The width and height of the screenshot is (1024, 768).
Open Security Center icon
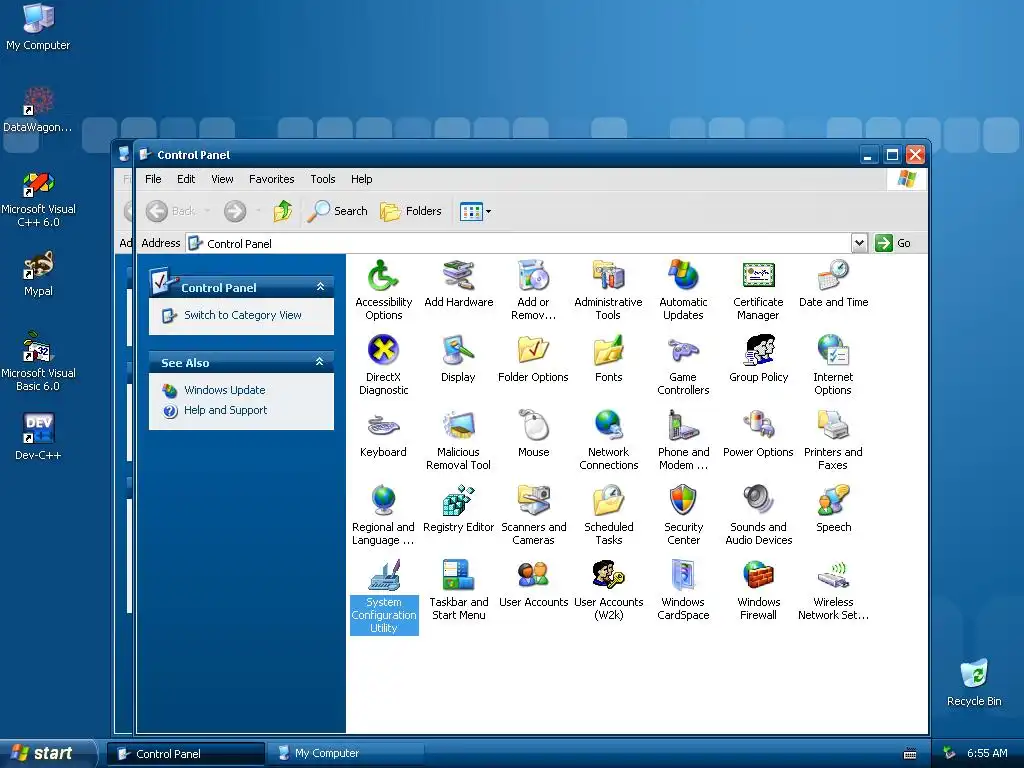pos(683,515)
